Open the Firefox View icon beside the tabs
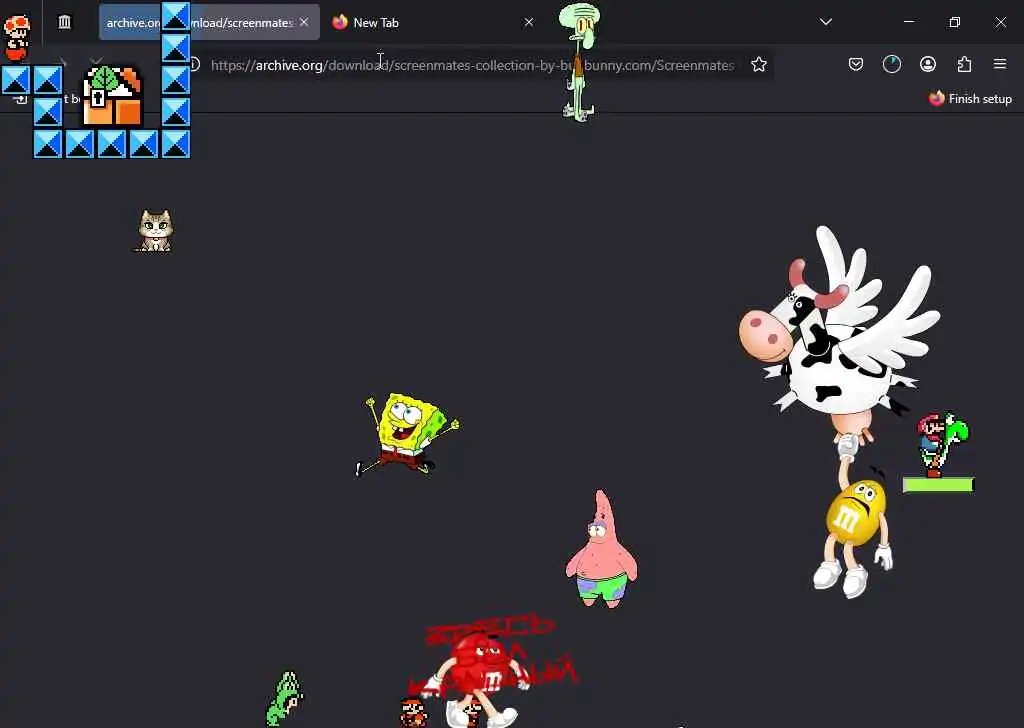Viewport: 1024px width, 728px height. click(x=64, y=22)
